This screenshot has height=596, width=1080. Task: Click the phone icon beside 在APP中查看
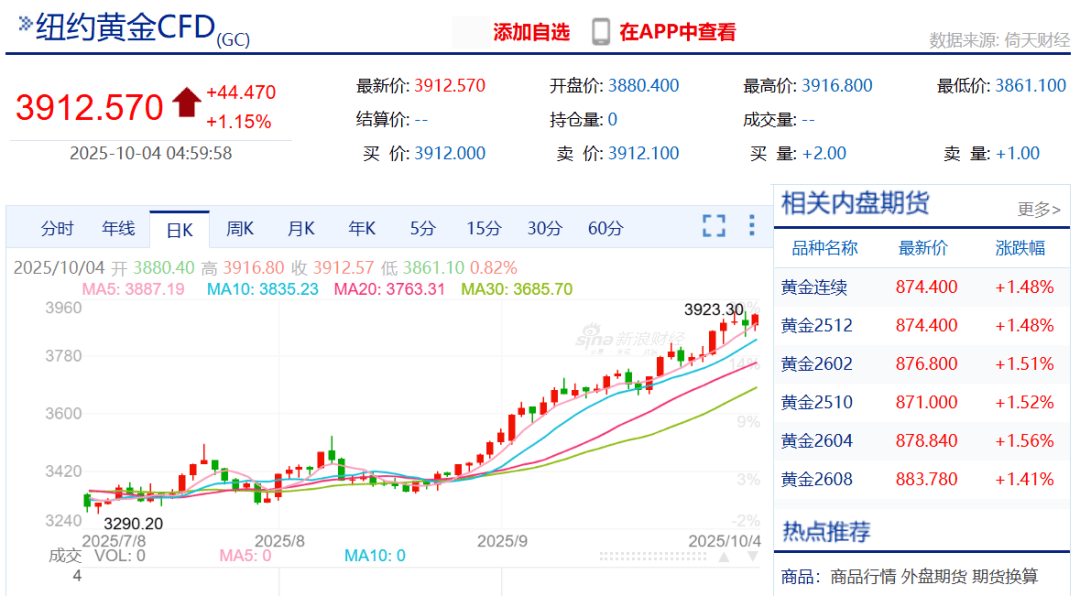point(600,32)
